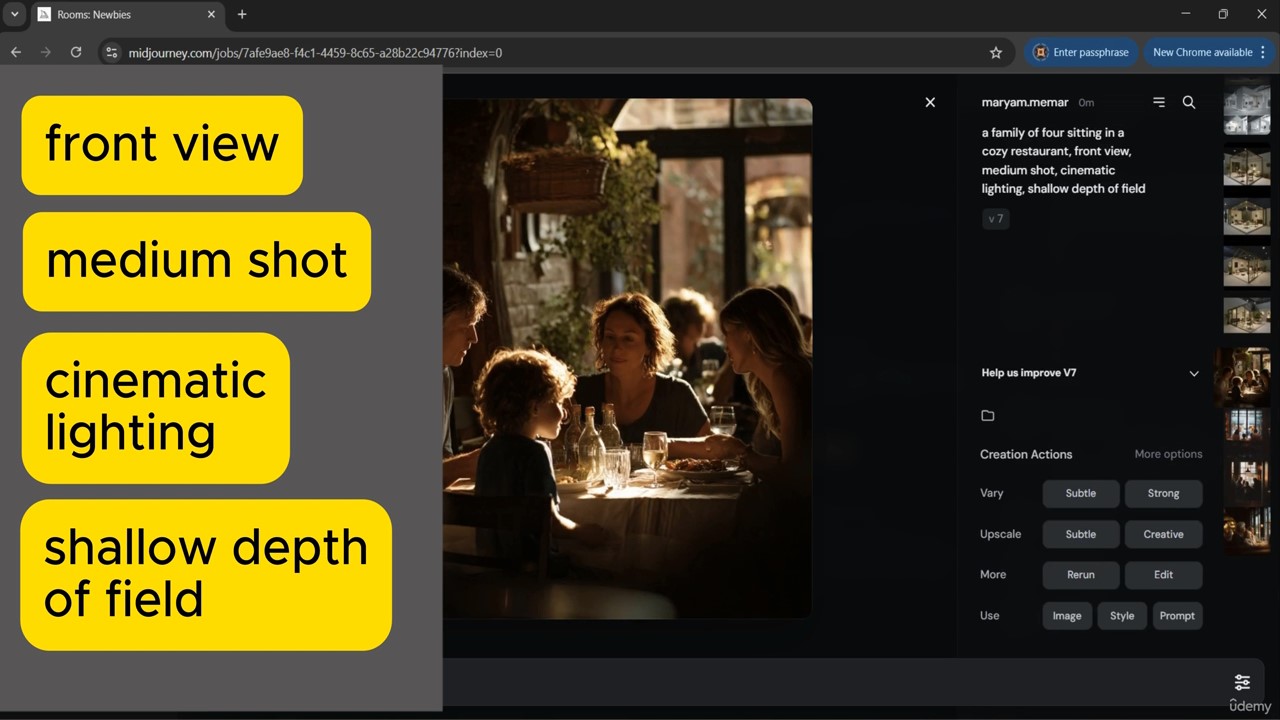Click the browser forward arrow

click(x=45, y=52)
